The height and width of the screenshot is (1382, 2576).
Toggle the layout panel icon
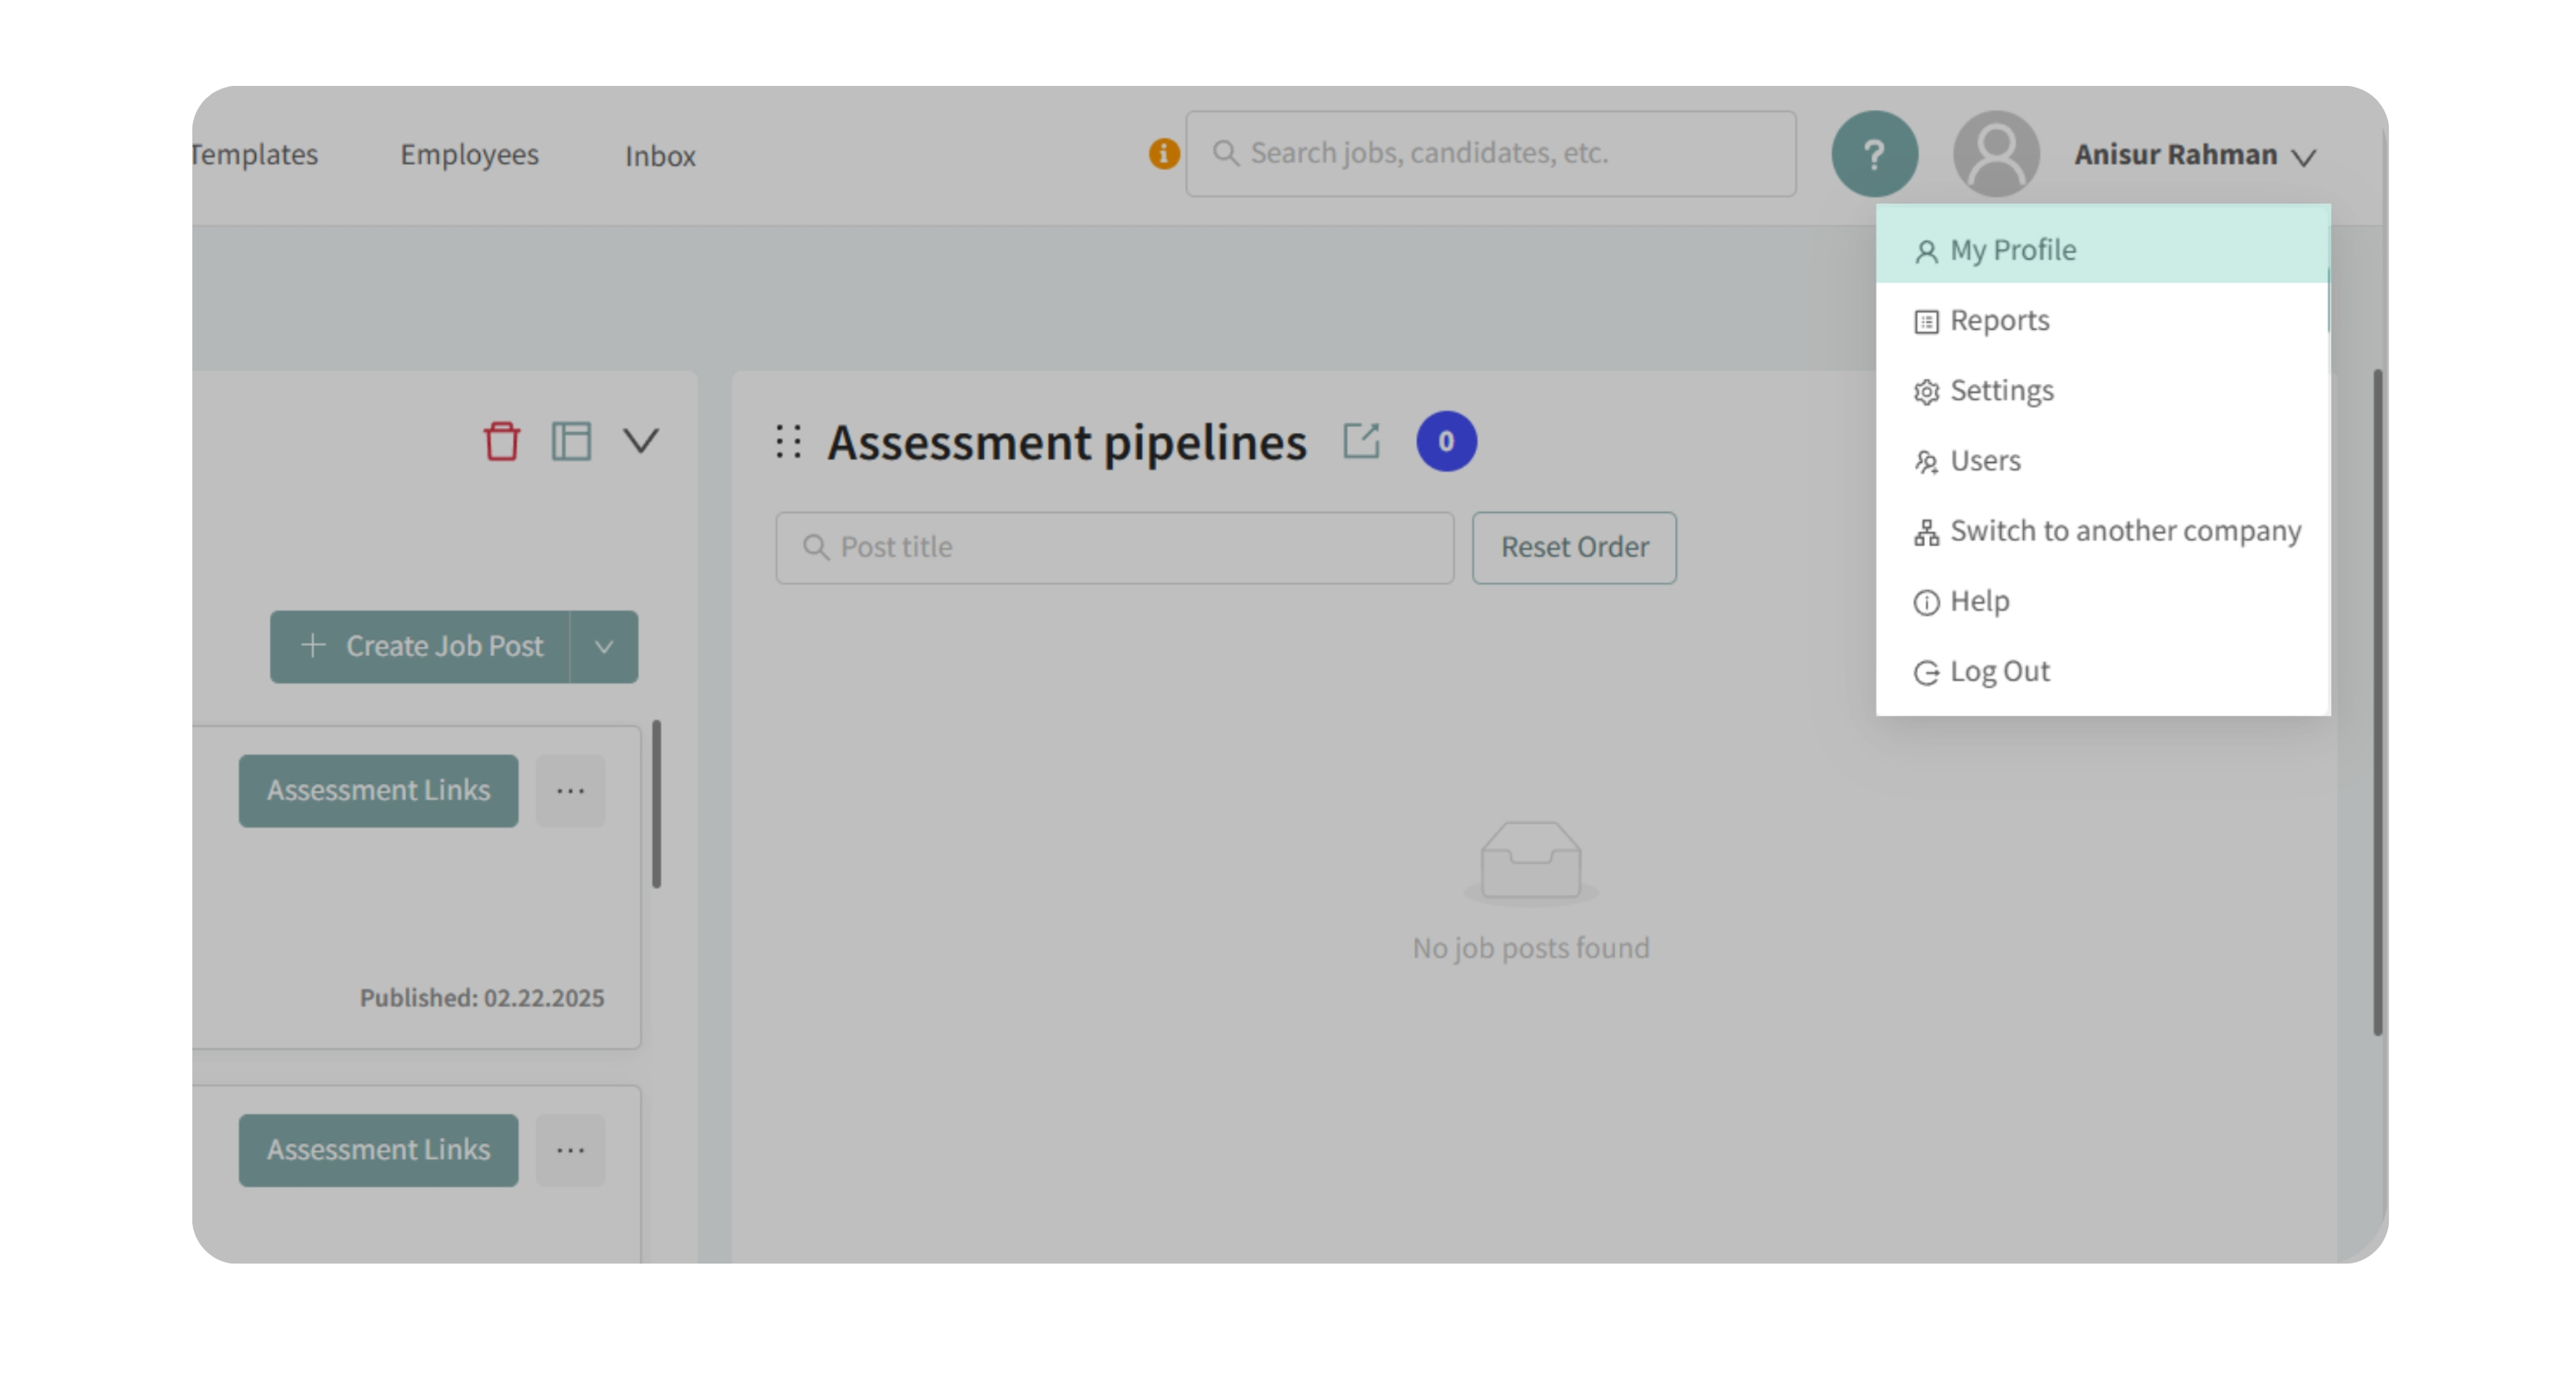(571, 441)
